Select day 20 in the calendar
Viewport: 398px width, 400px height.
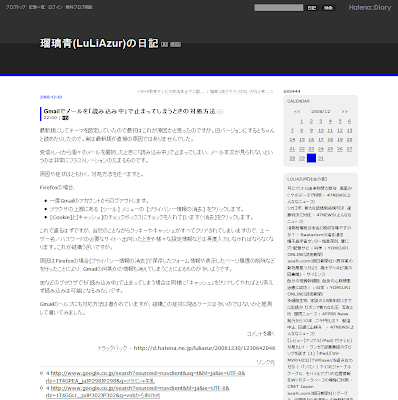(x=349, y=140)
